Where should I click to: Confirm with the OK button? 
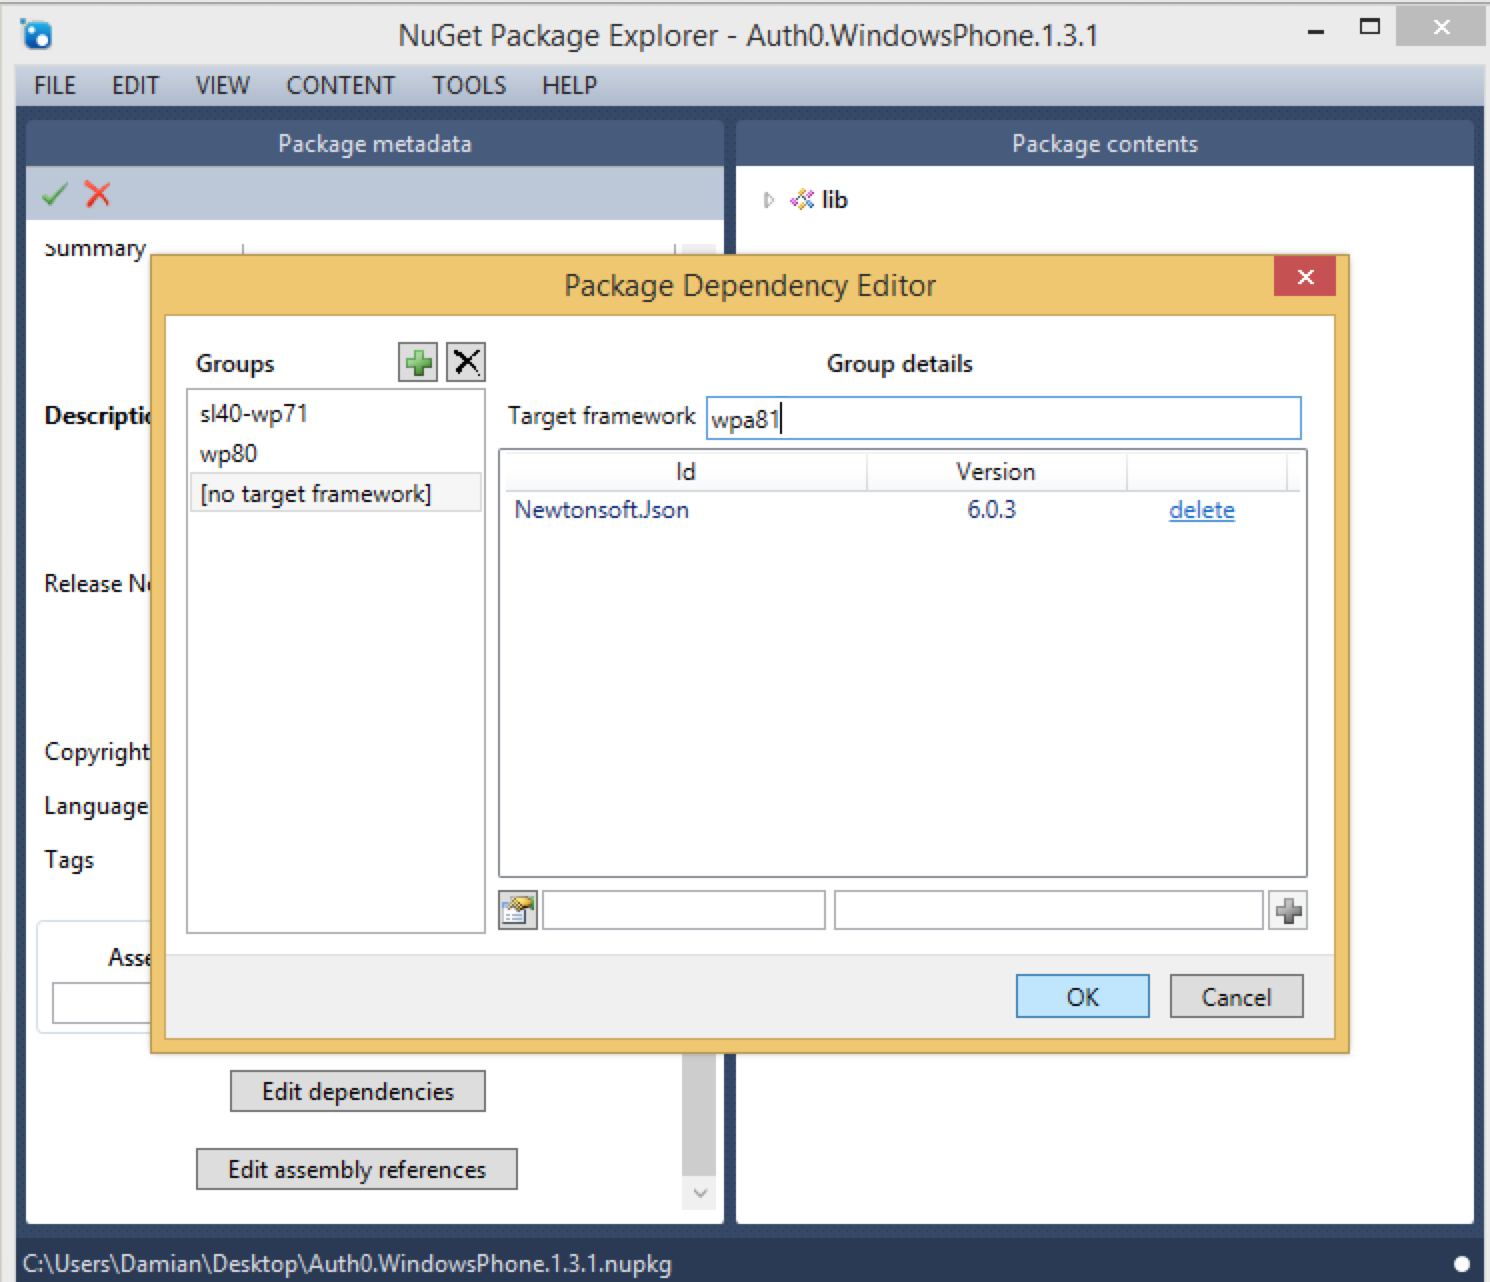click(1082, 996)
